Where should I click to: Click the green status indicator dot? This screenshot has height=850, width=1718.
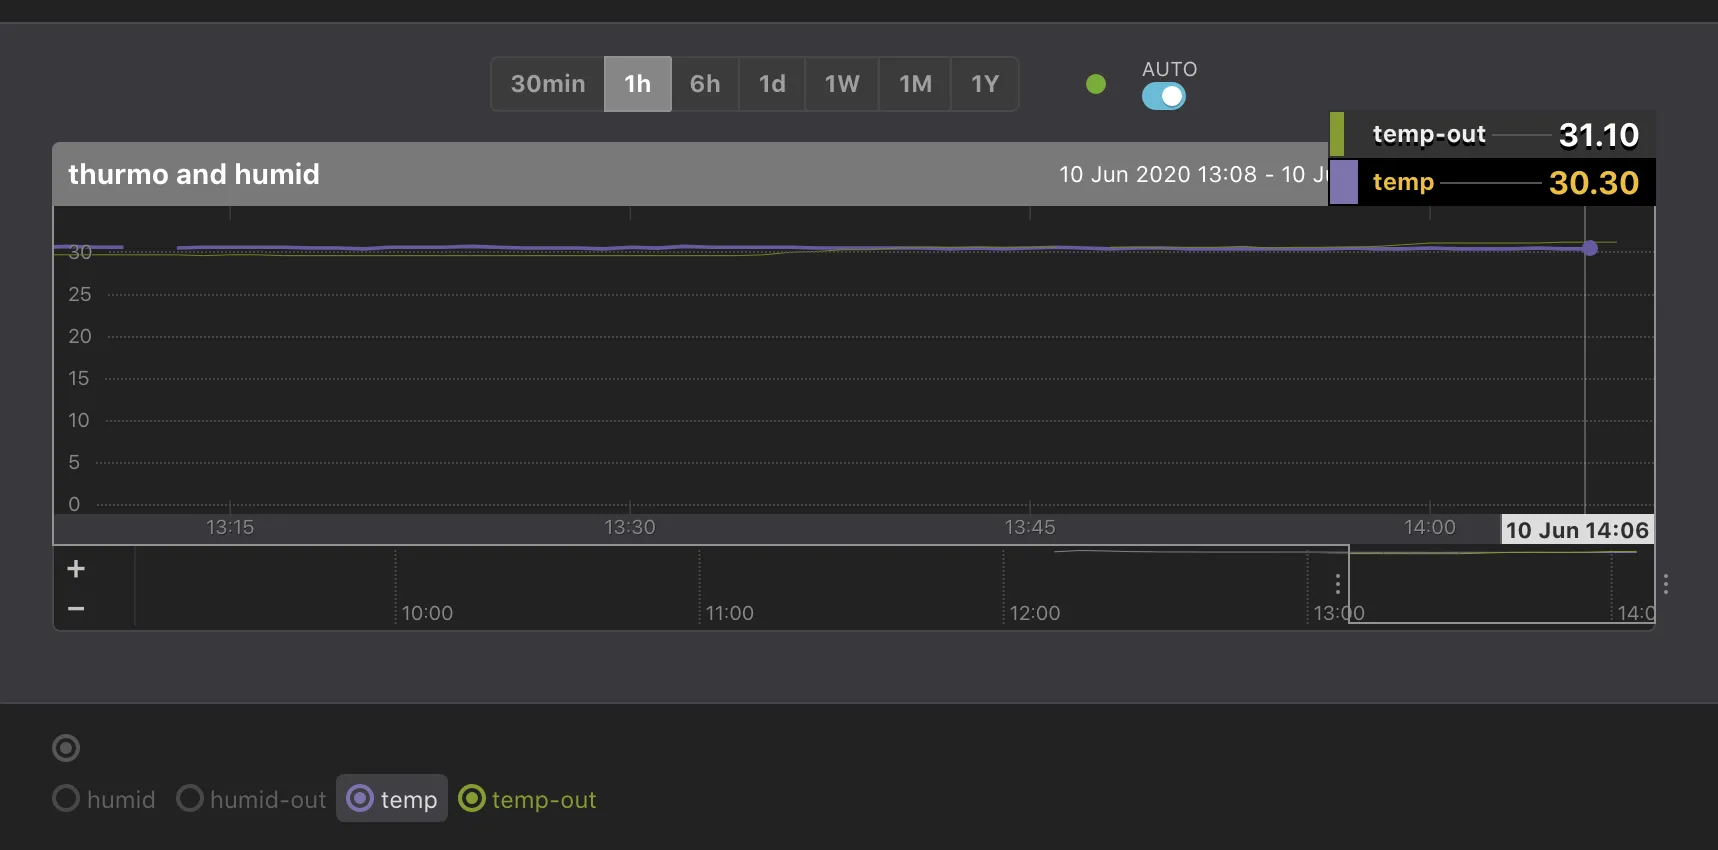[1096, 84]
